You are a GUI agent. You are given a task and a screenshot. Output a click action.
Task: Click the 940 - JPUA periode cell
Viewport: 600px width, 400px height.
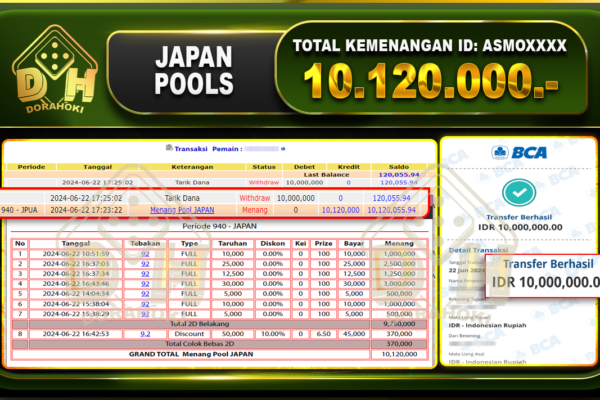point(20,210)
